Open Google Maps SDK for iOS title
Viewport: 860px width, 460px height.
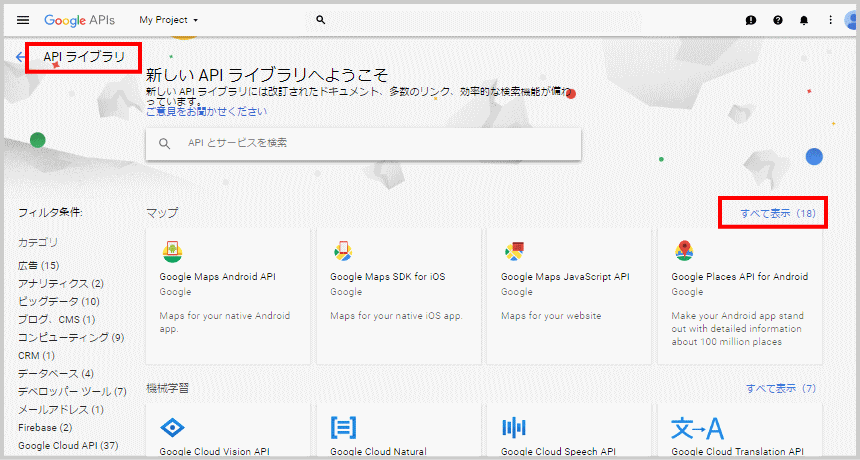coord(388,277)
